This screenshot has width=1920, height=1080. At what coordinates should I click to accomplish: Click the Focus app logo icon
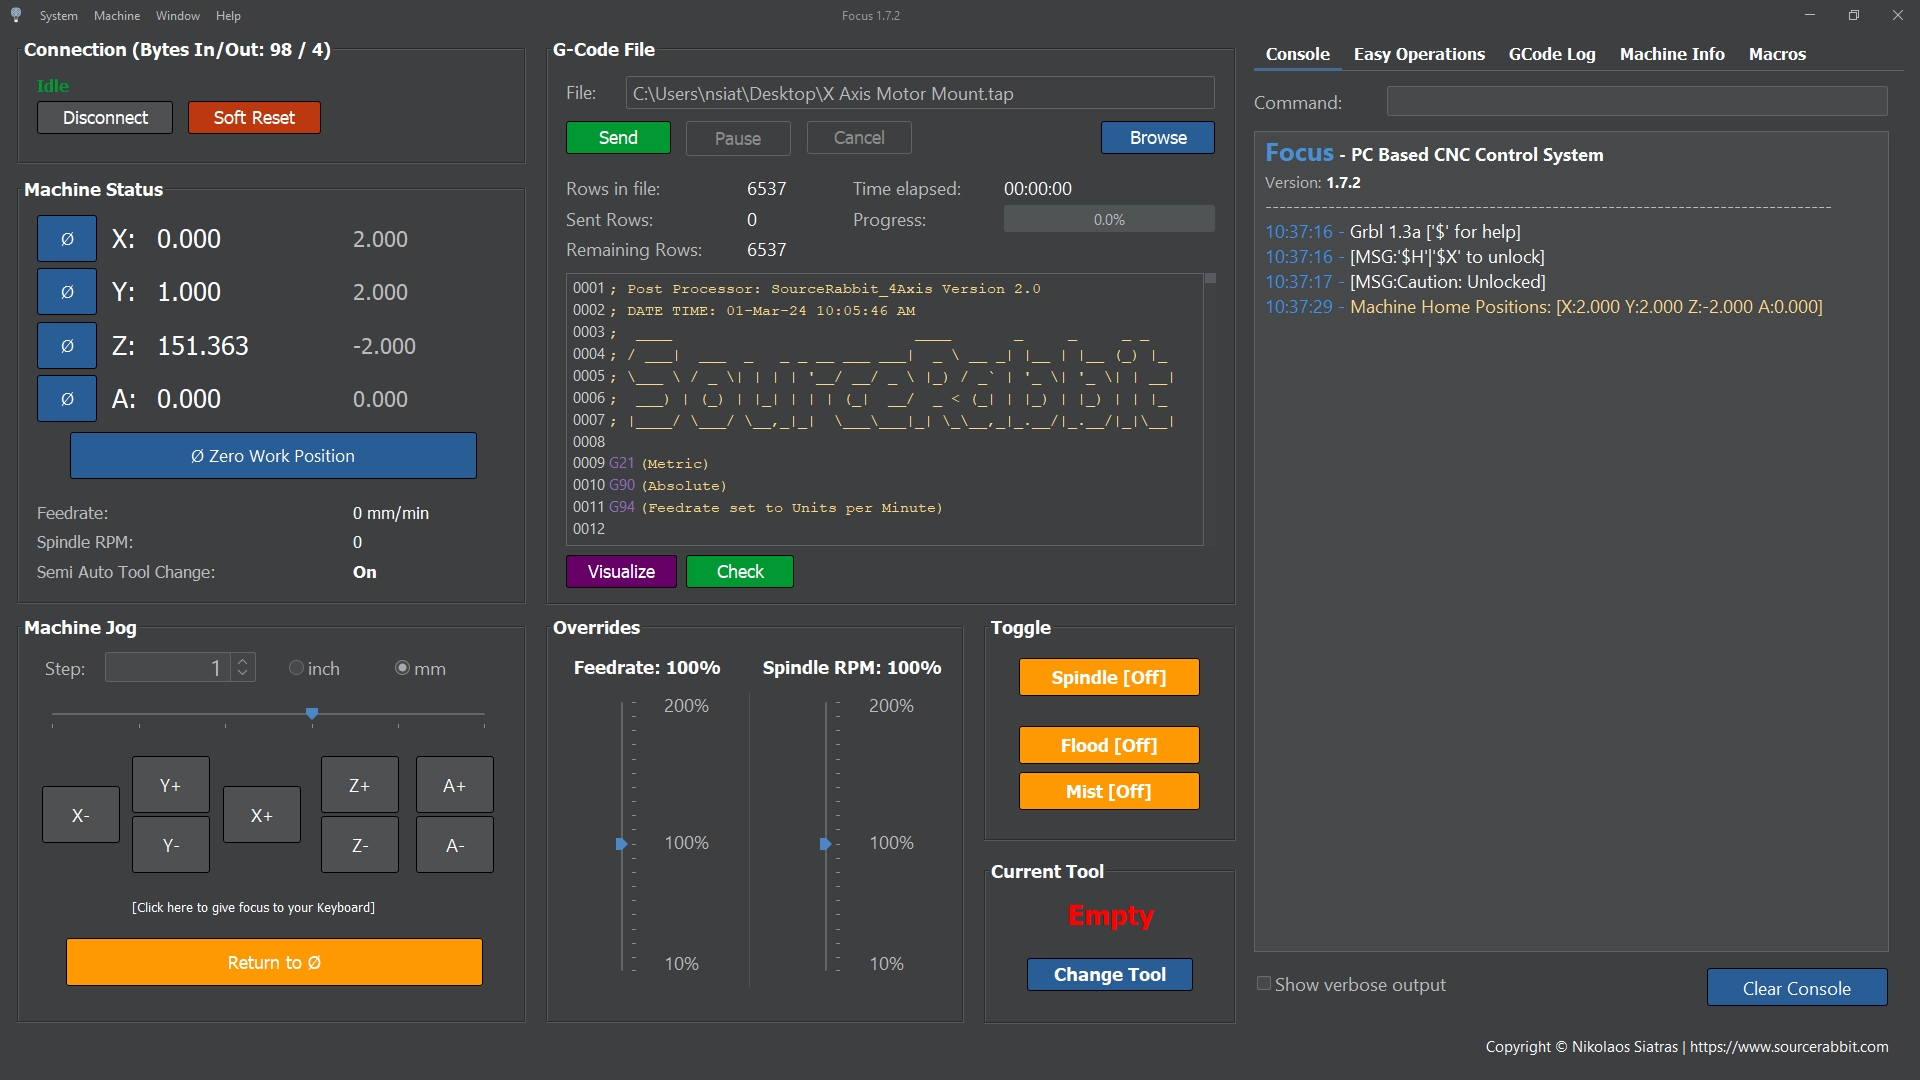(x=16, y=15)
